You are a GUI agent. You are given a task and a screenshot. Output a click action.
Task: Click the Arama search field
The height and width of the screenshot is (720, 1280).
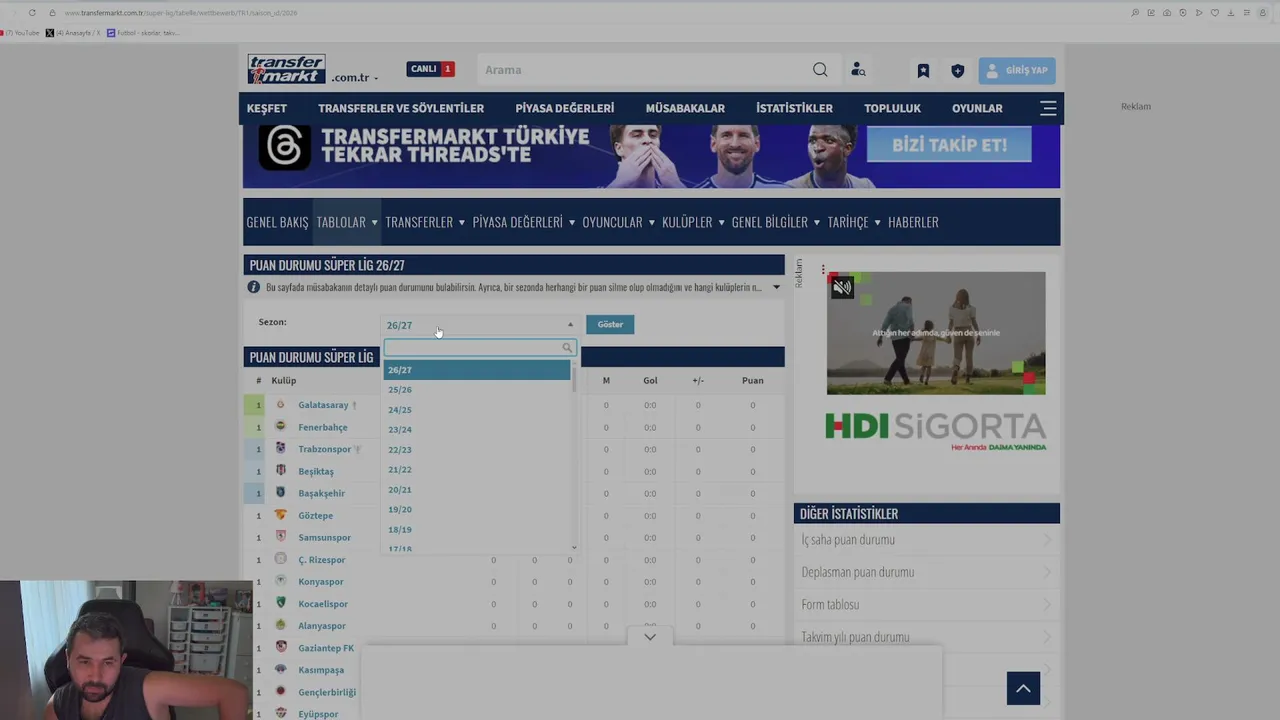click(x=646, y=70)
